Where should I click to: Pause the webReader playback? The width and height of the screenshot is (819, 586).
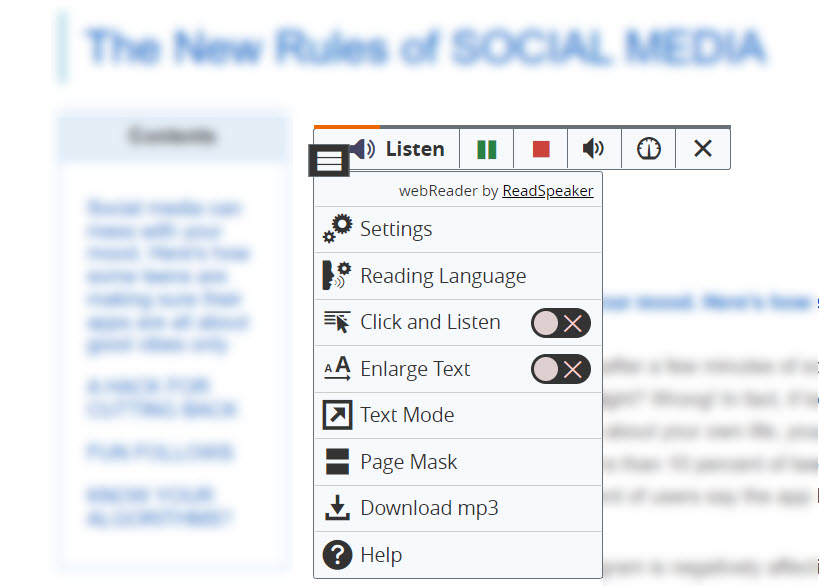point(486,149)
